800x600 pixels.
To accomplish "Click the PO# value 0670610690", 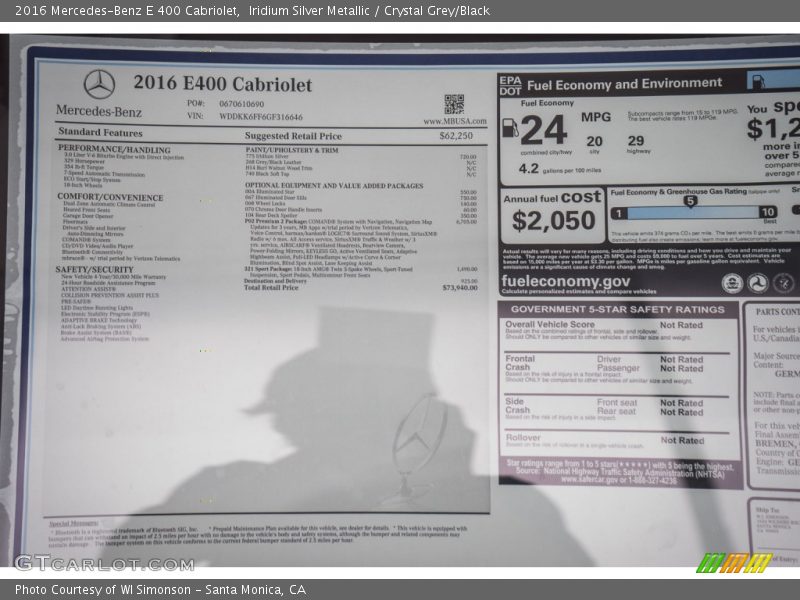I will click(x=241, y=104).
